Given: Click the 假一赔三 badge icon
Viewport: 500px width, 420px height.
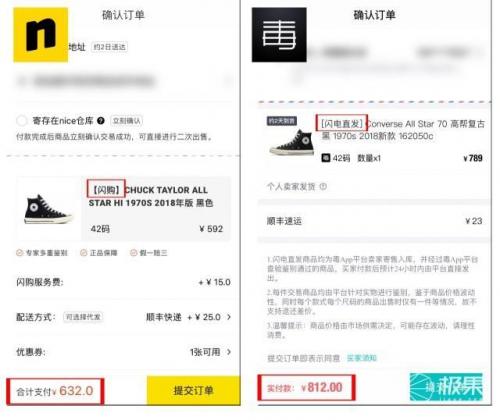Looking at the screenshot, I should pyautogui.click(x=133, y=253).
